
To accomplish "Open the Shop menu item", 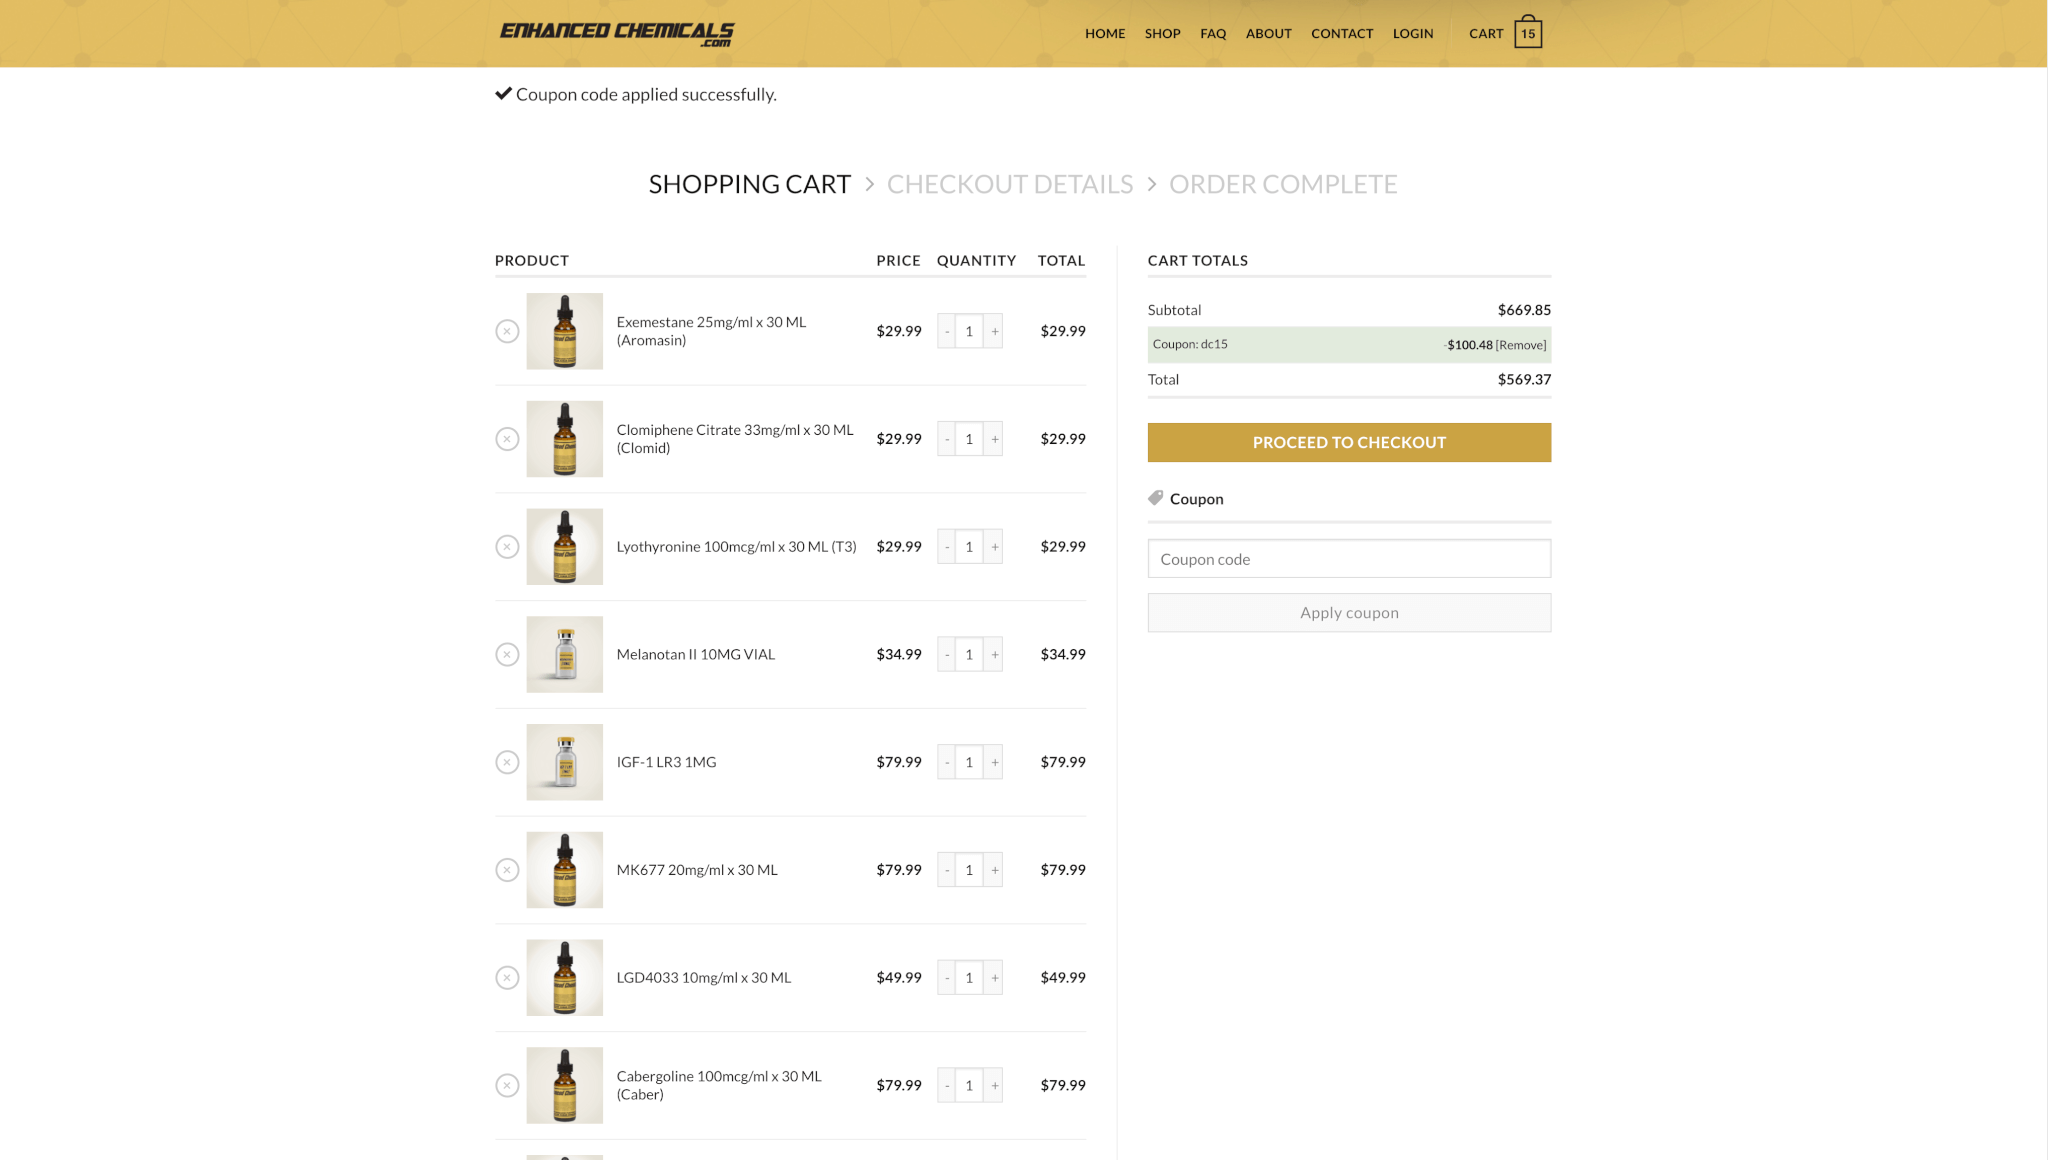I will 1162,33.
